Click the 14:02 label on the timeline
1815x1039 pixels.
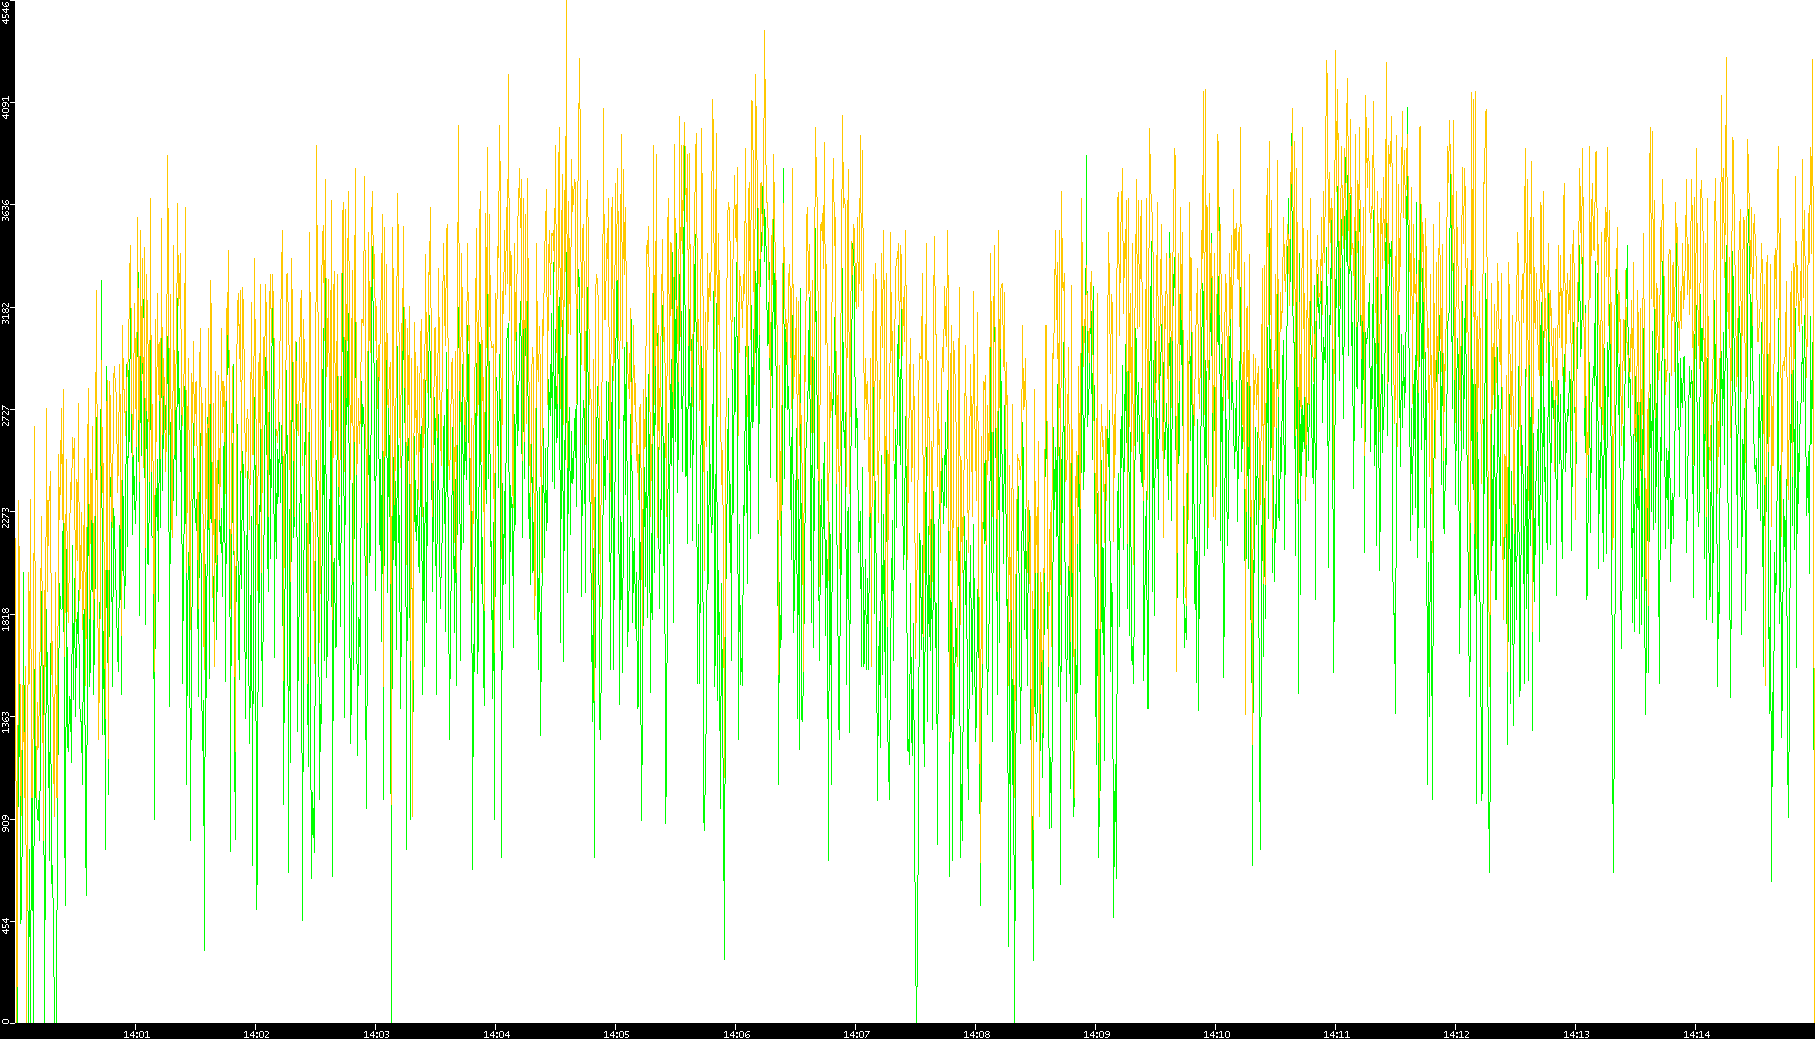coord(256,1034)
